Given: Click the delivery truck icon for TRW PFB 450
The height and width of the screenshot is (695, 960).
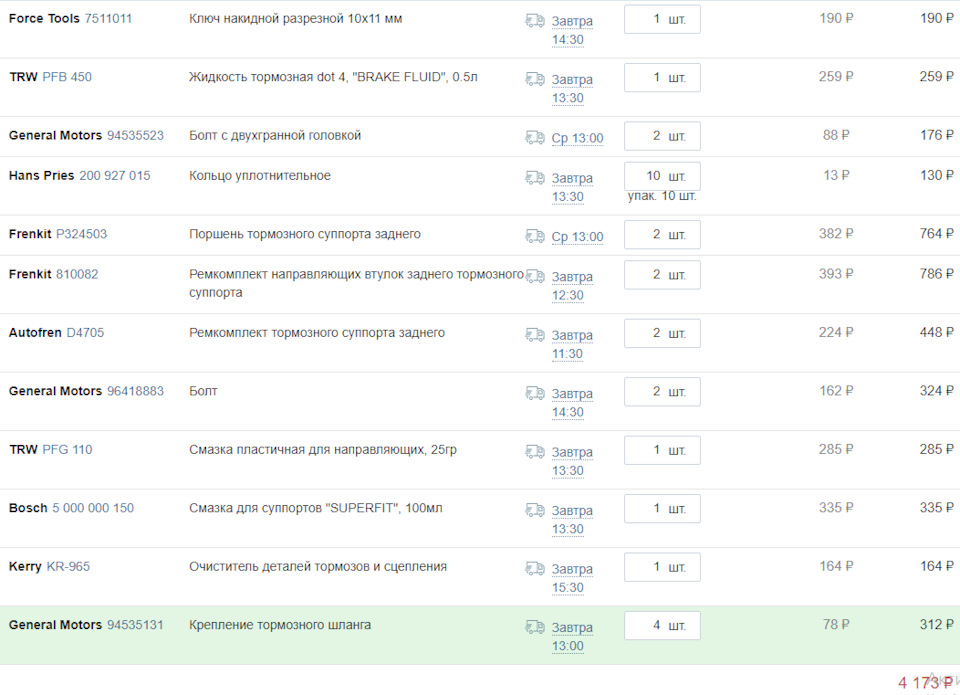Looking at the screenshot, I should (534, 79).
